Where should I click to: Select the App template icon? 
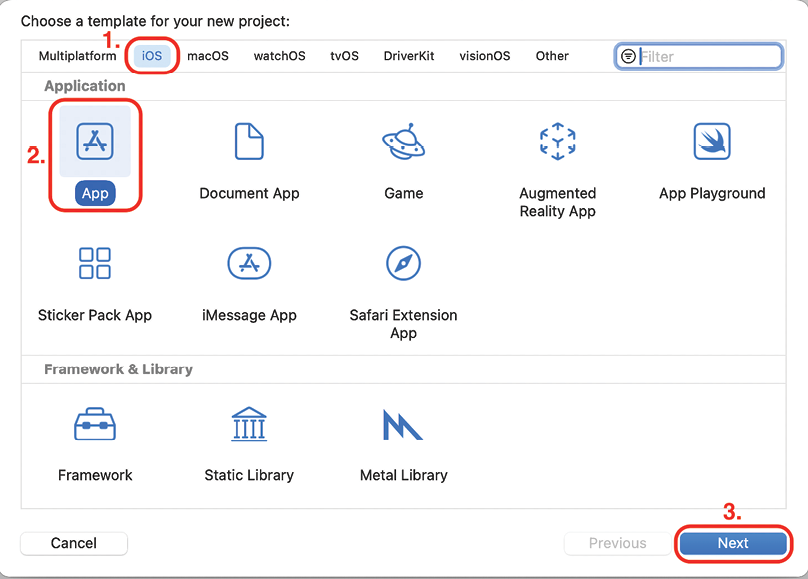click(95, 141)
